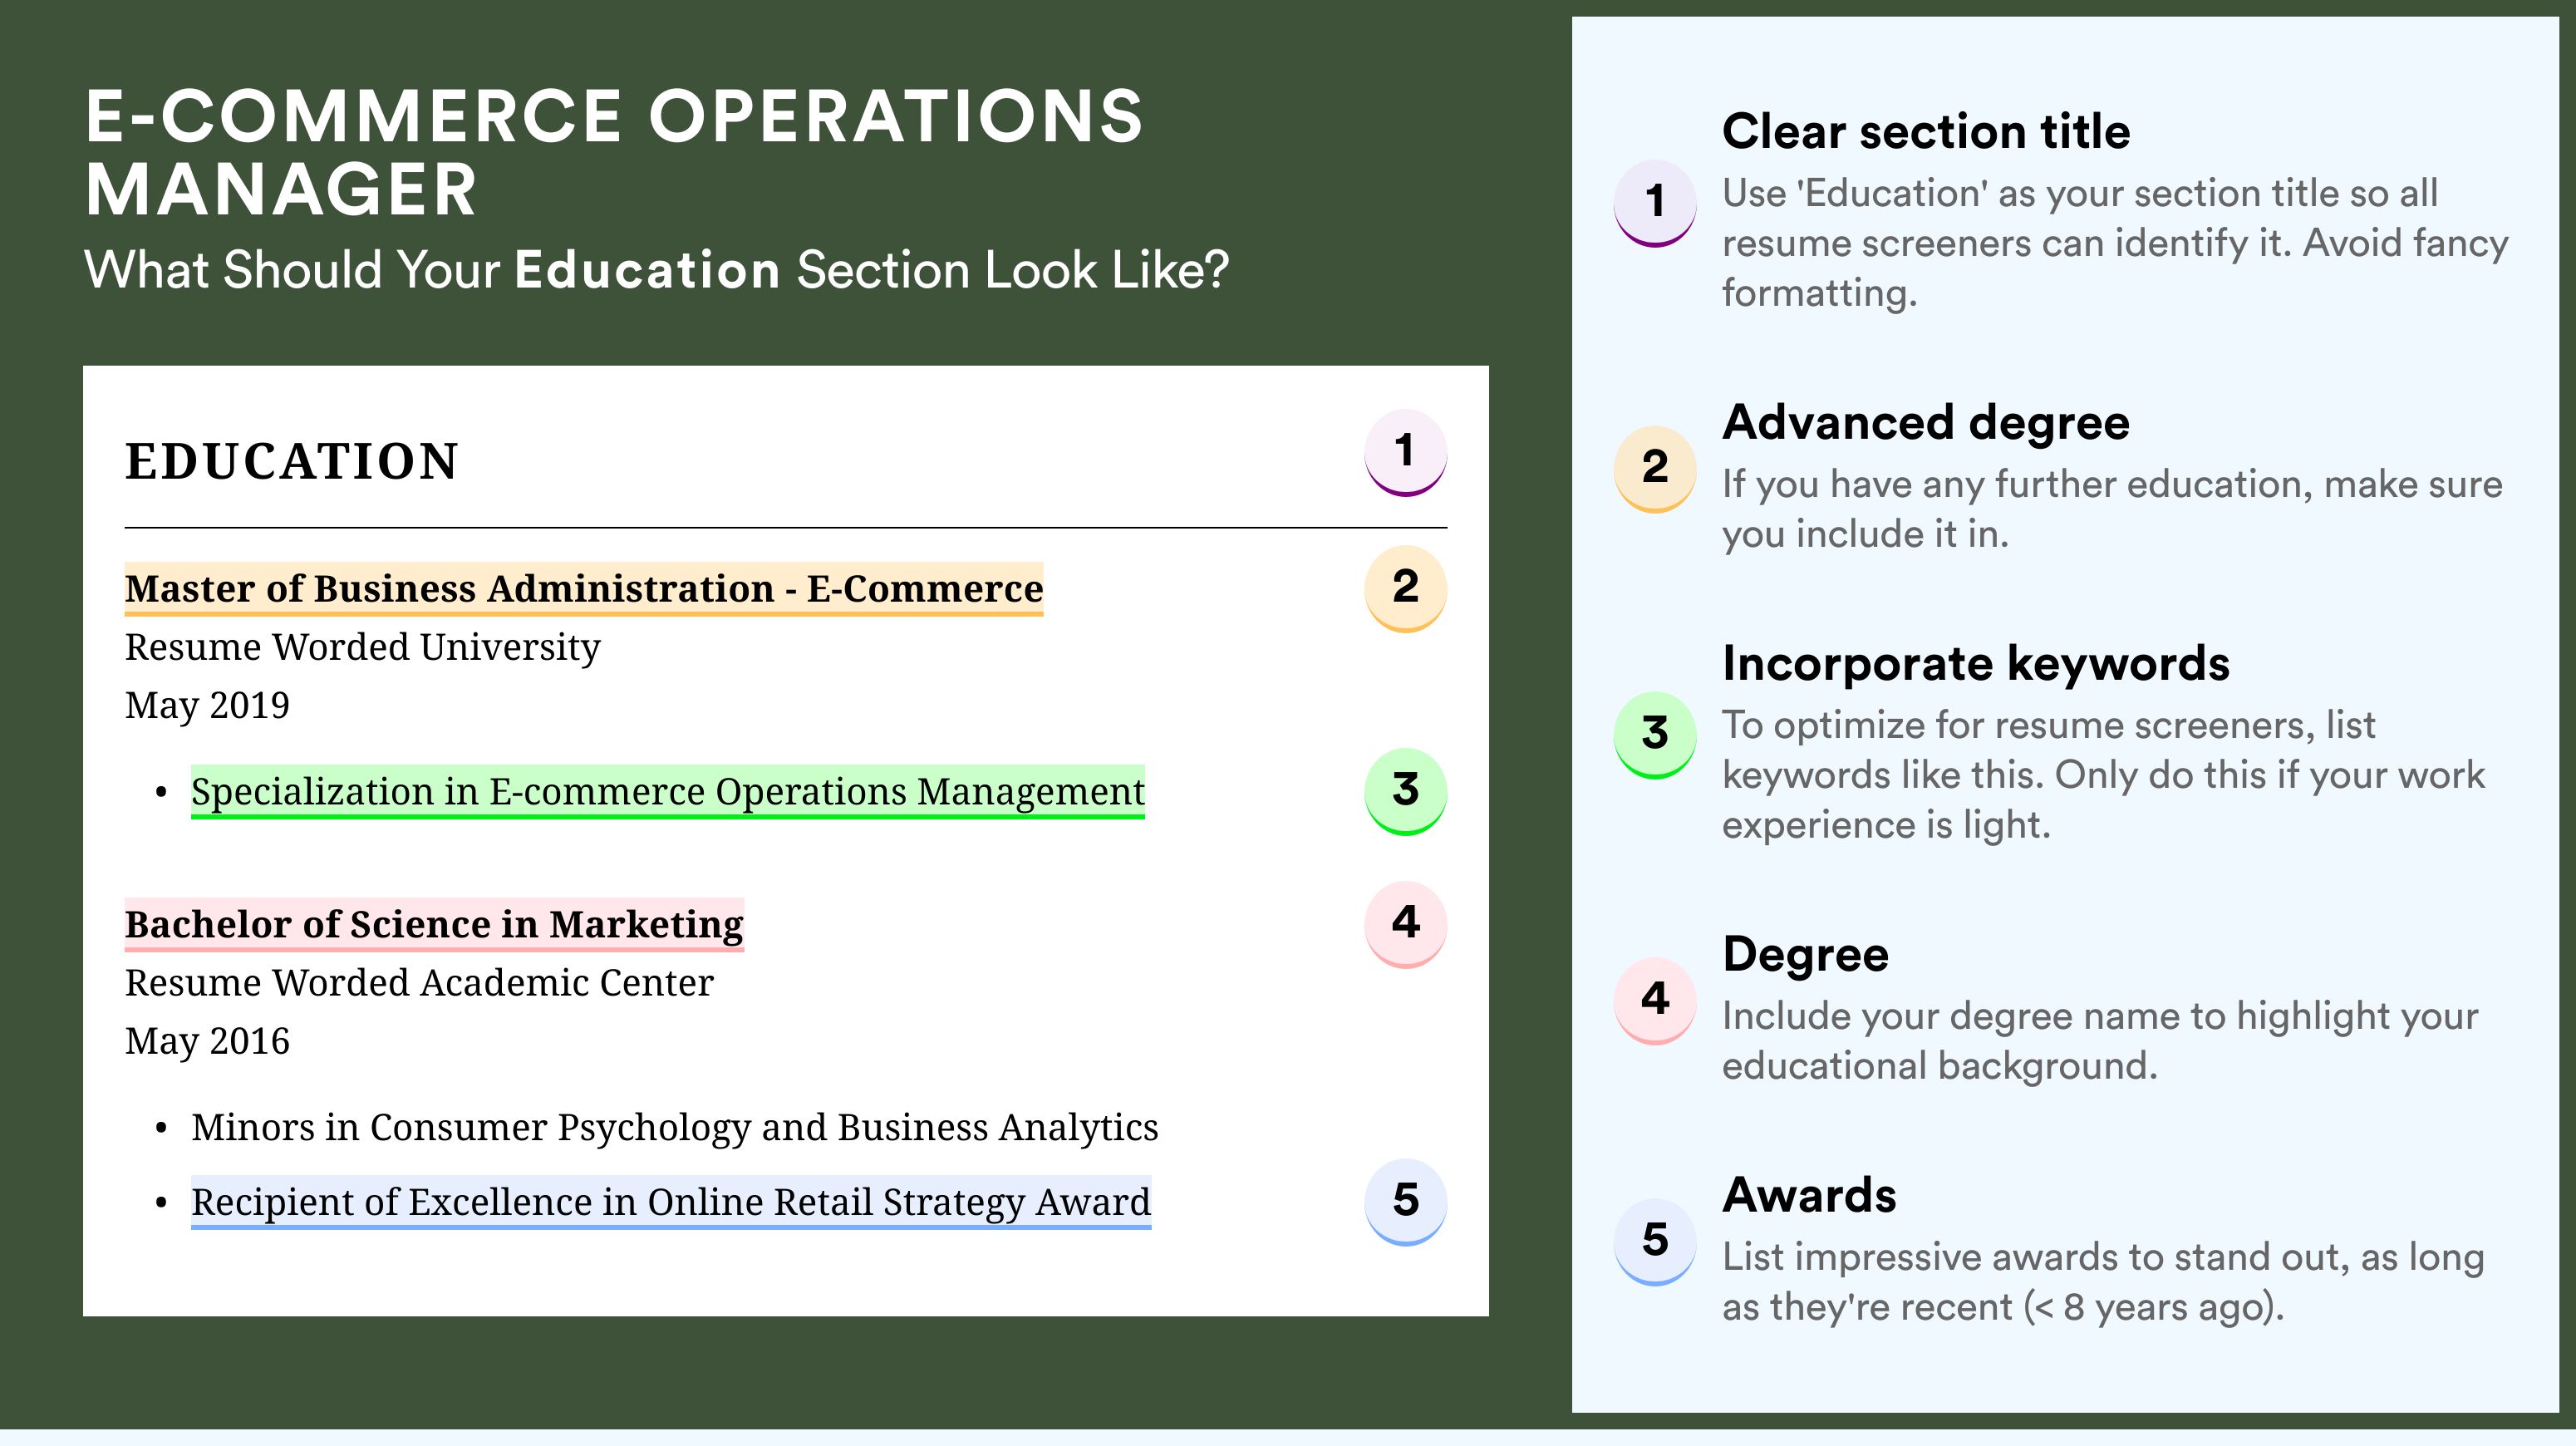
Task: Click the pink 4 badge next to Degree tip
Action: pos(1655,1001)
